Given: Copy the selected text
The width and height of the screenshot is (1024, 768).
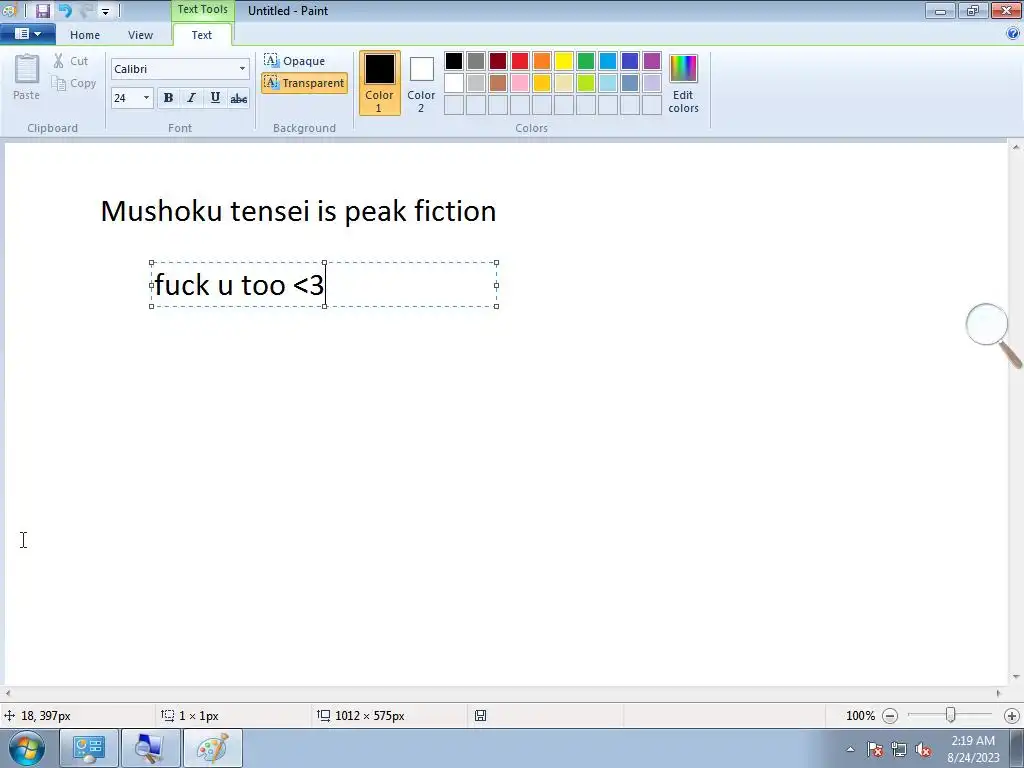Looking at the screenshot, I should (74, 83).
